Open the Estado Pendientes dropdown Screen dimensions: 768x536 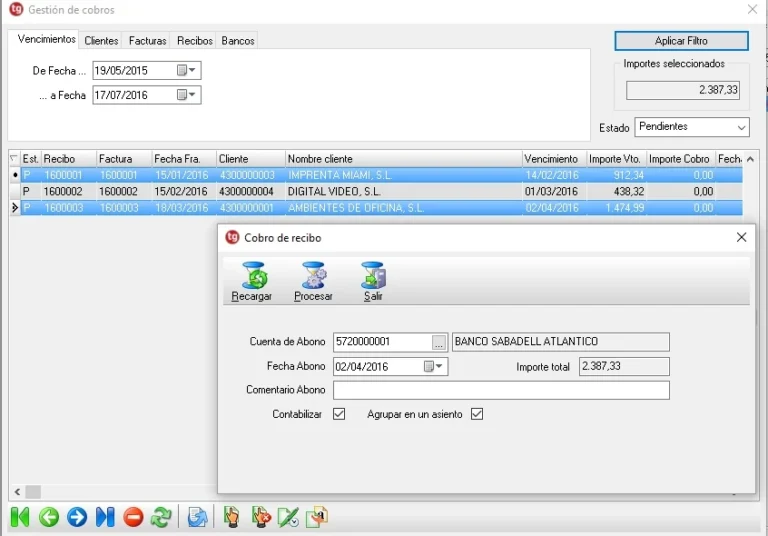point(741,127)
